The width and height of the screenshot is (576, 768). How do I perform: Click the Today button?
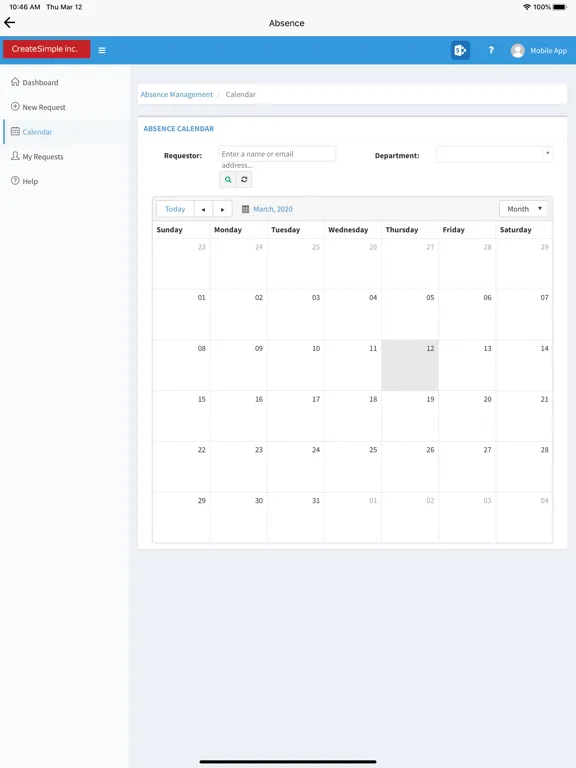pyautogui.click(x=175, y=209)
